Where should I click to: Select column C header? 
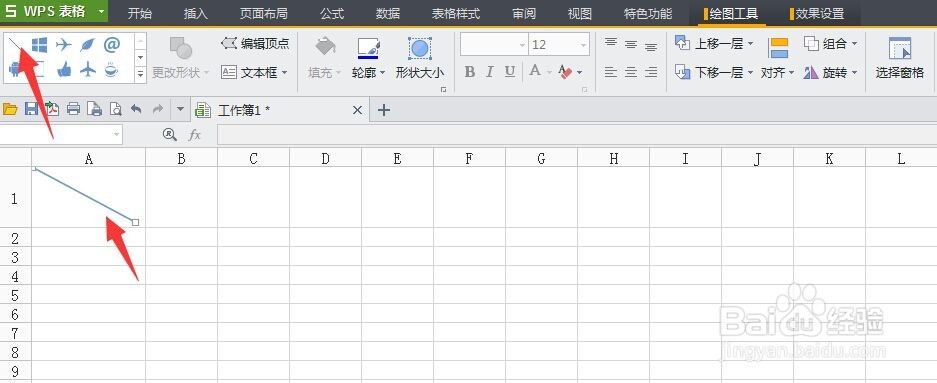pyautogui.click(x=253, y=158)
